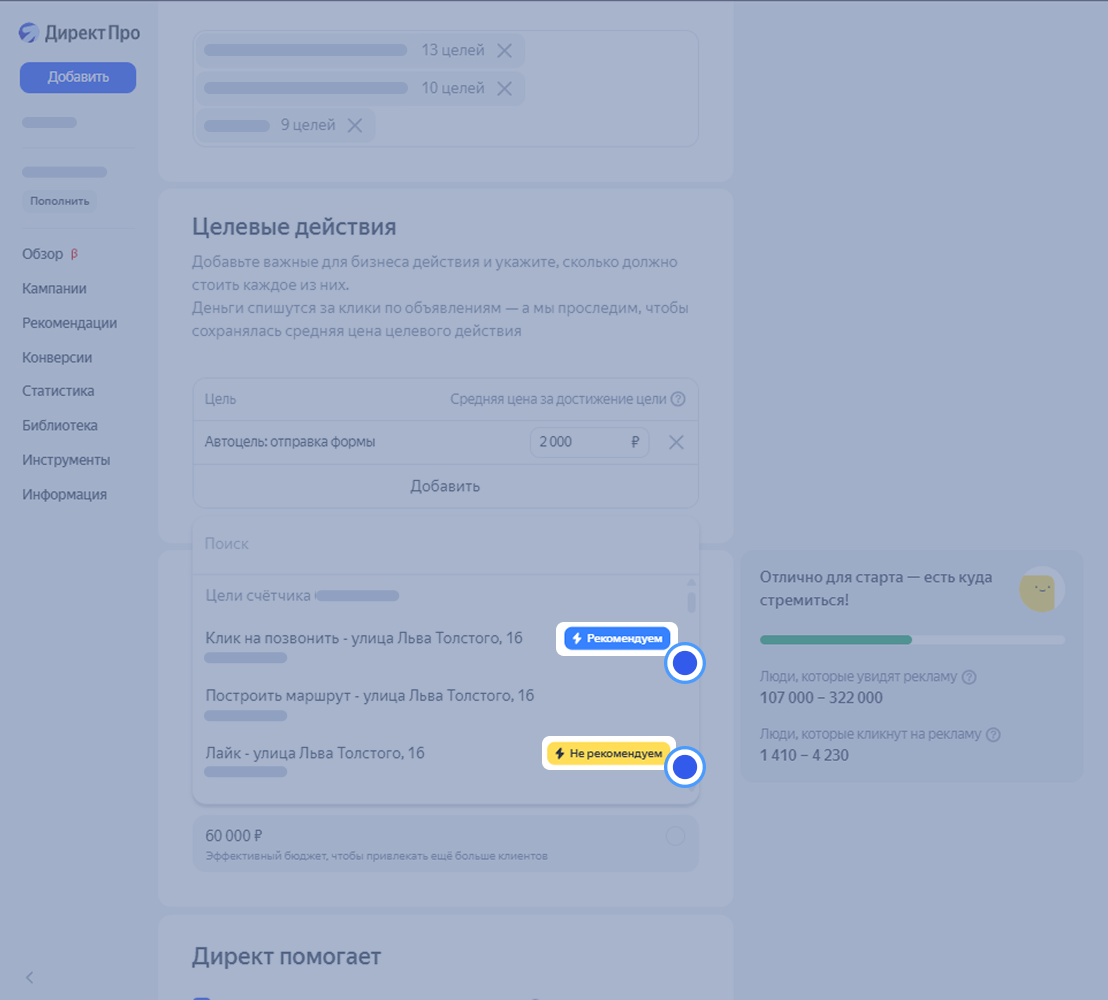Screen dimensions: 1108x1000
Task: Select the 60 000 ₽ budget radio button
Action: click(x=676, y=837)
